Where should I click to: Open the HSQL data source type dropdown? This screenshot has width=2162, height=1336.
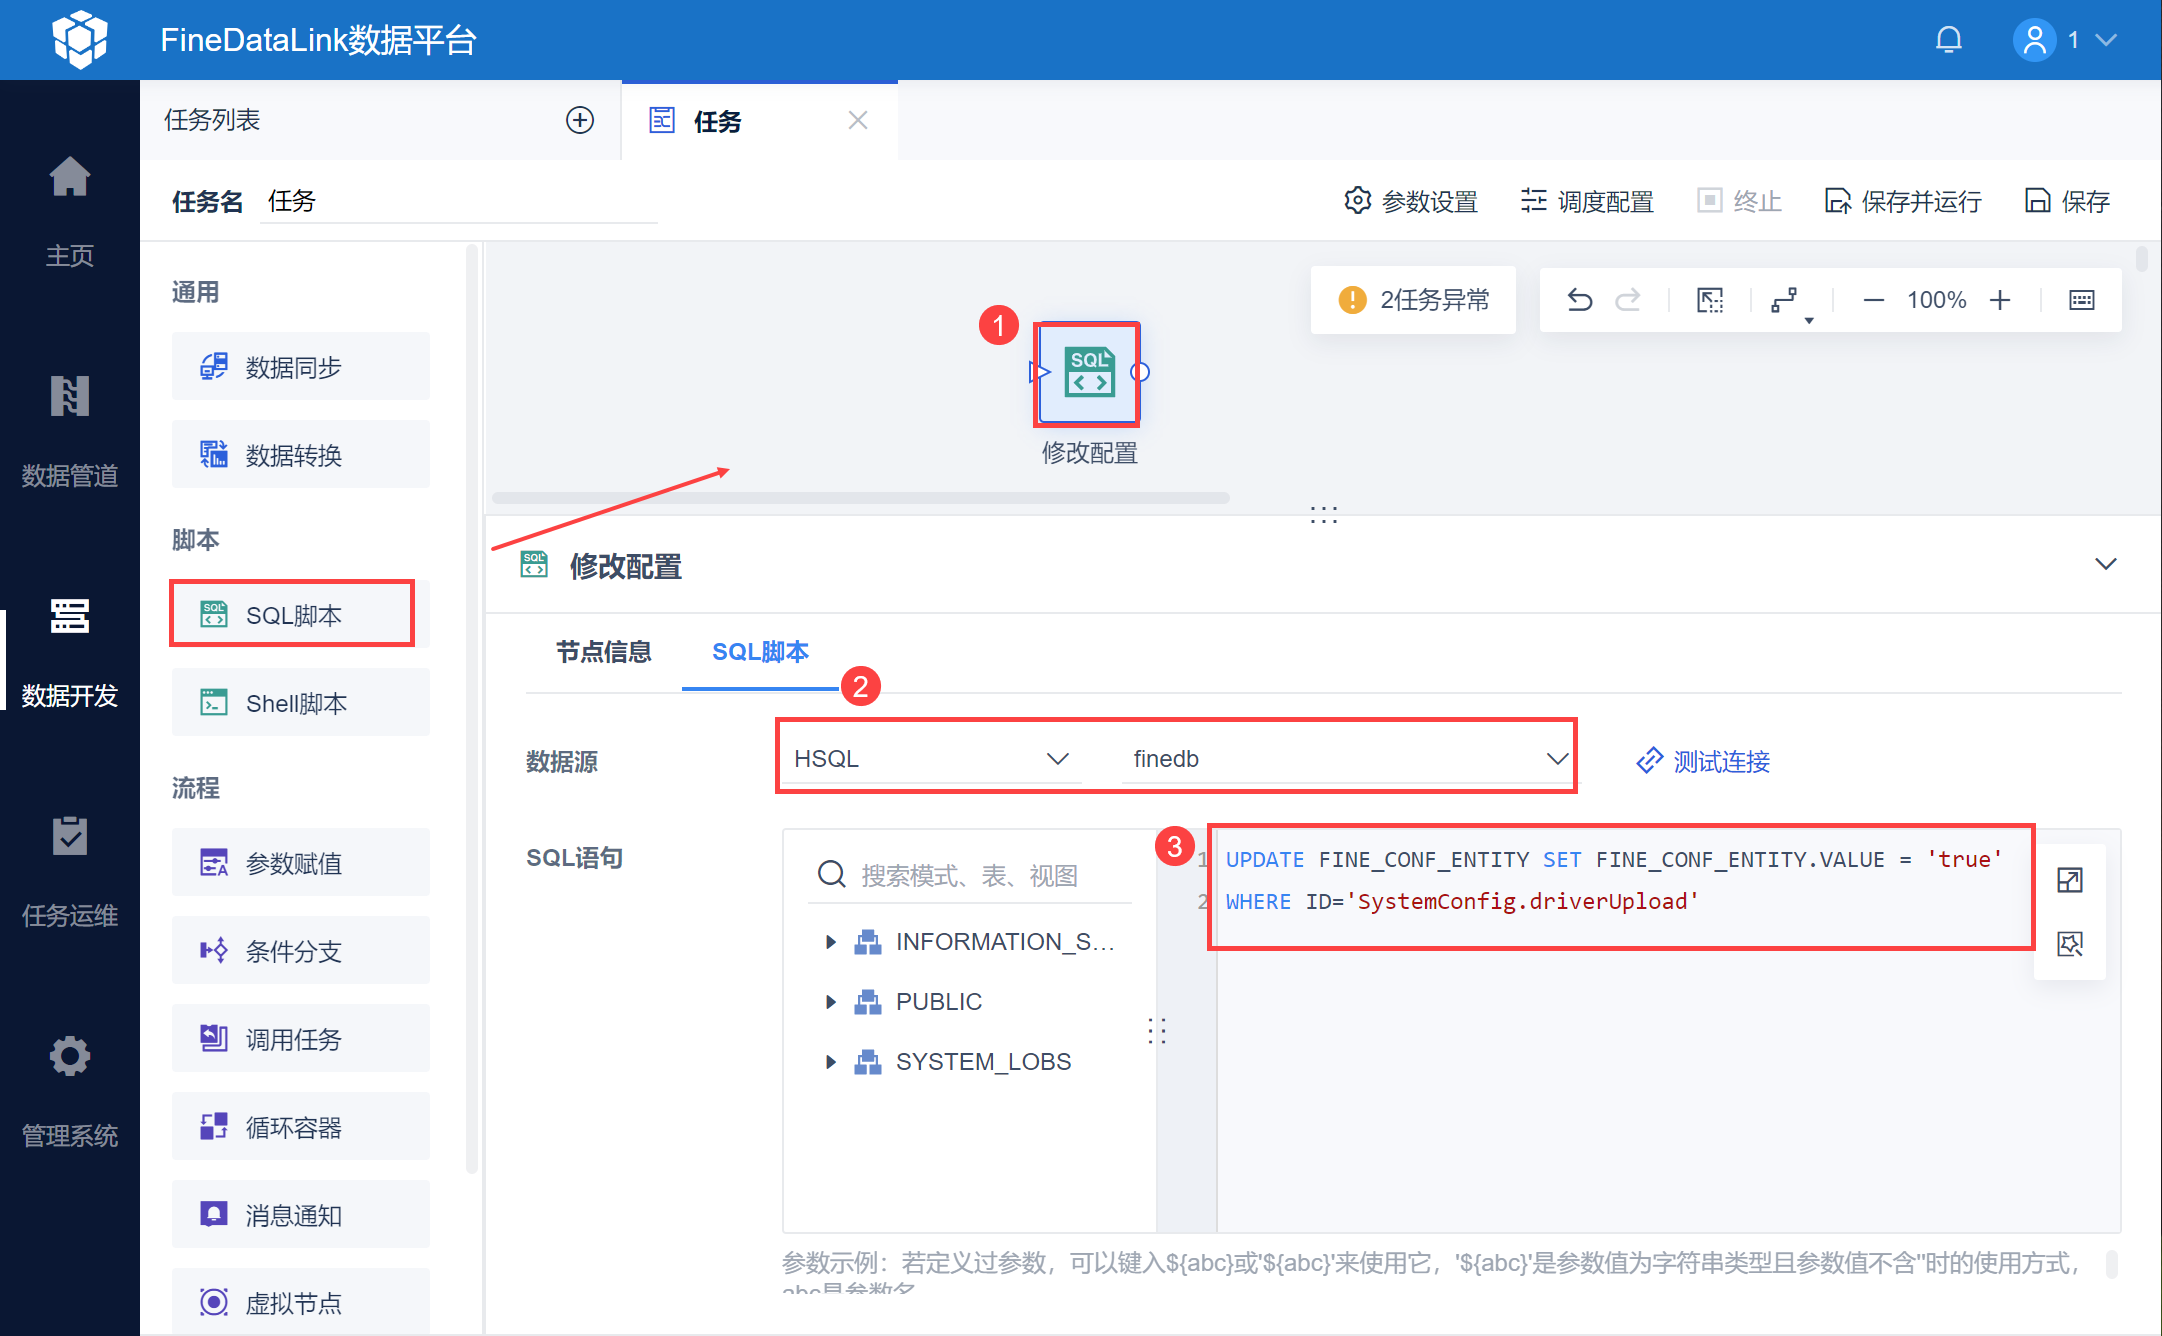pos(930,759)
